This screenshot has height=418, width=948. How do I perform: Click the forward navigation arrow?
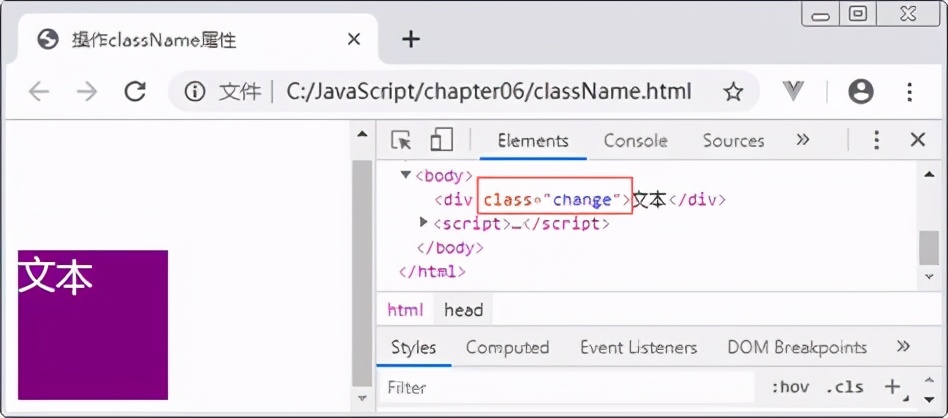87,92
